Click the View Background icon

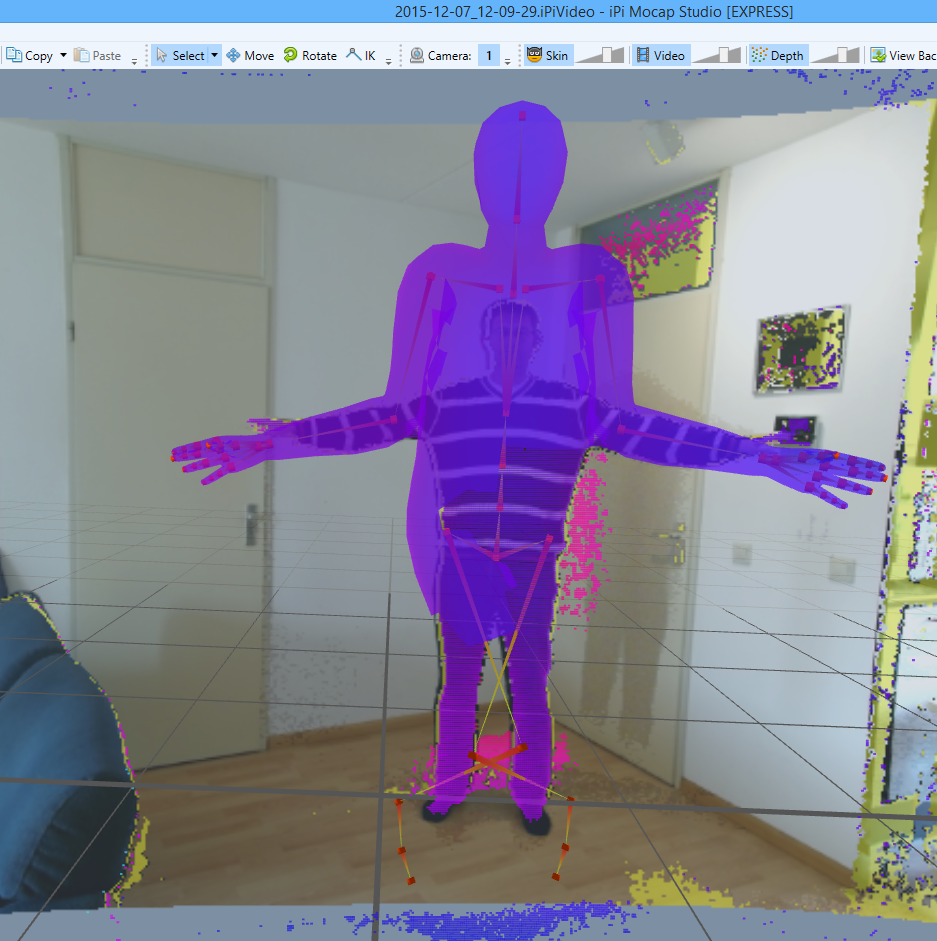[878, 55]
